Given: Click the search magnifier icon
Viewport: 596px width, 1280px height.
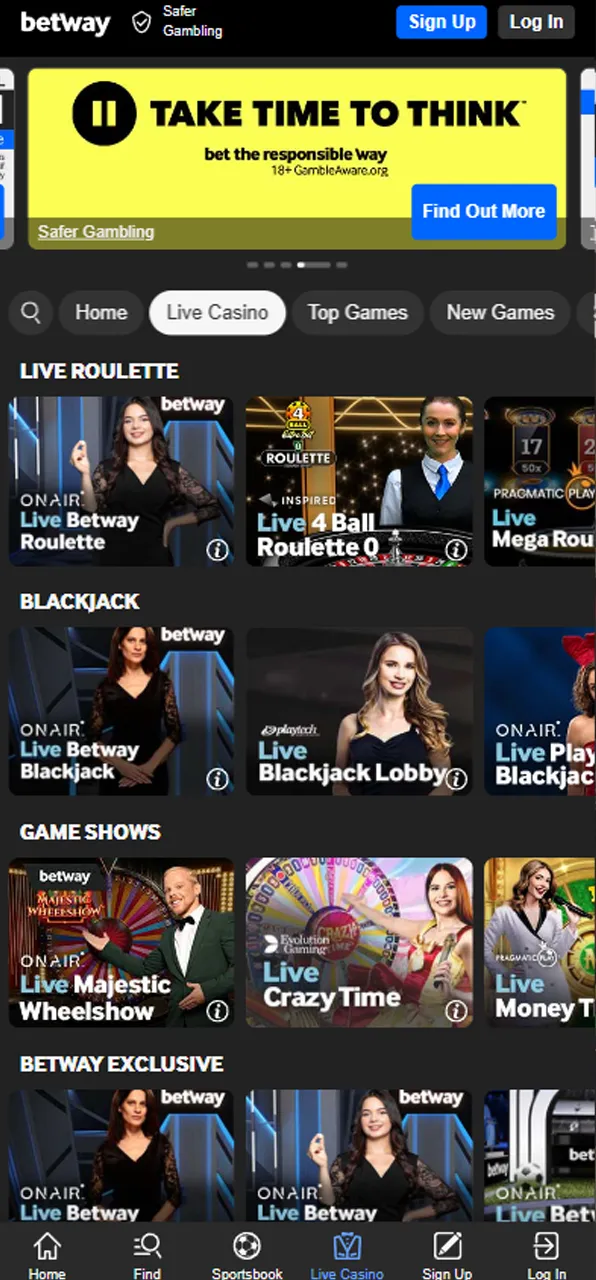Looking at the screenshot, I should pos(31,313).
